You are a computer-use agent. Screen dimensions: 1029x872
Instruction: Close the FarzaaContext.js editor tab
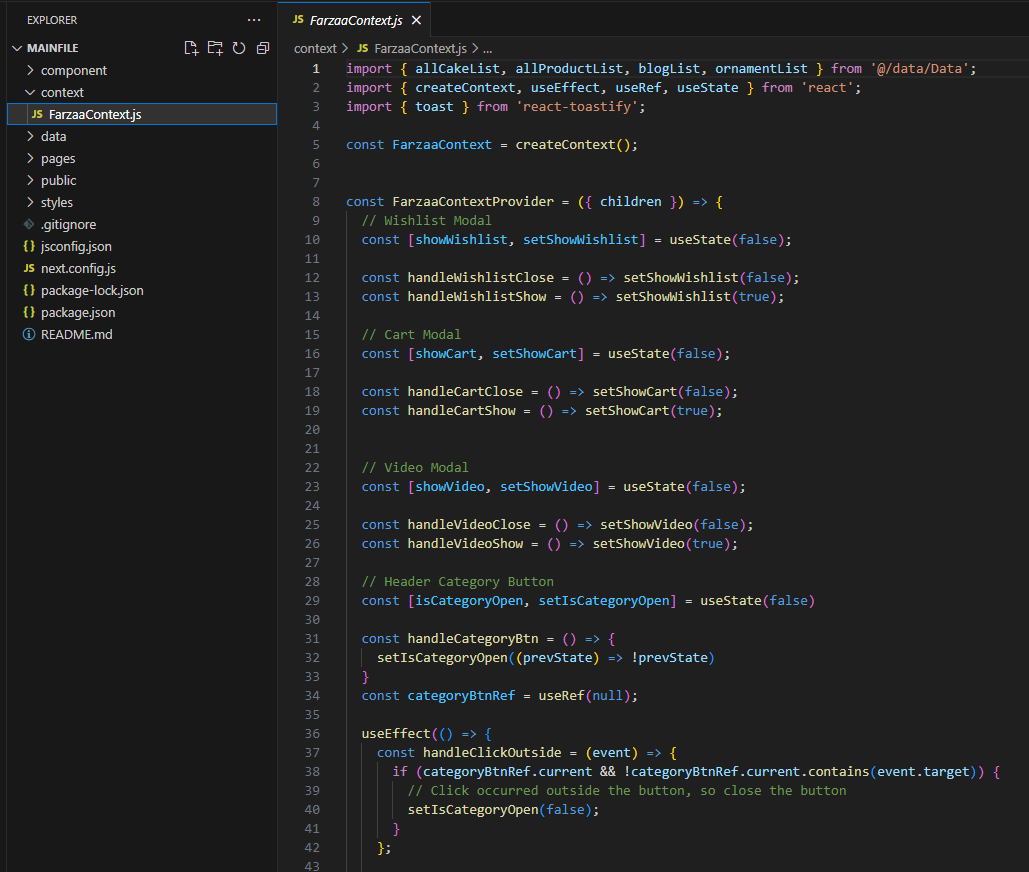(x=416, y=20)
